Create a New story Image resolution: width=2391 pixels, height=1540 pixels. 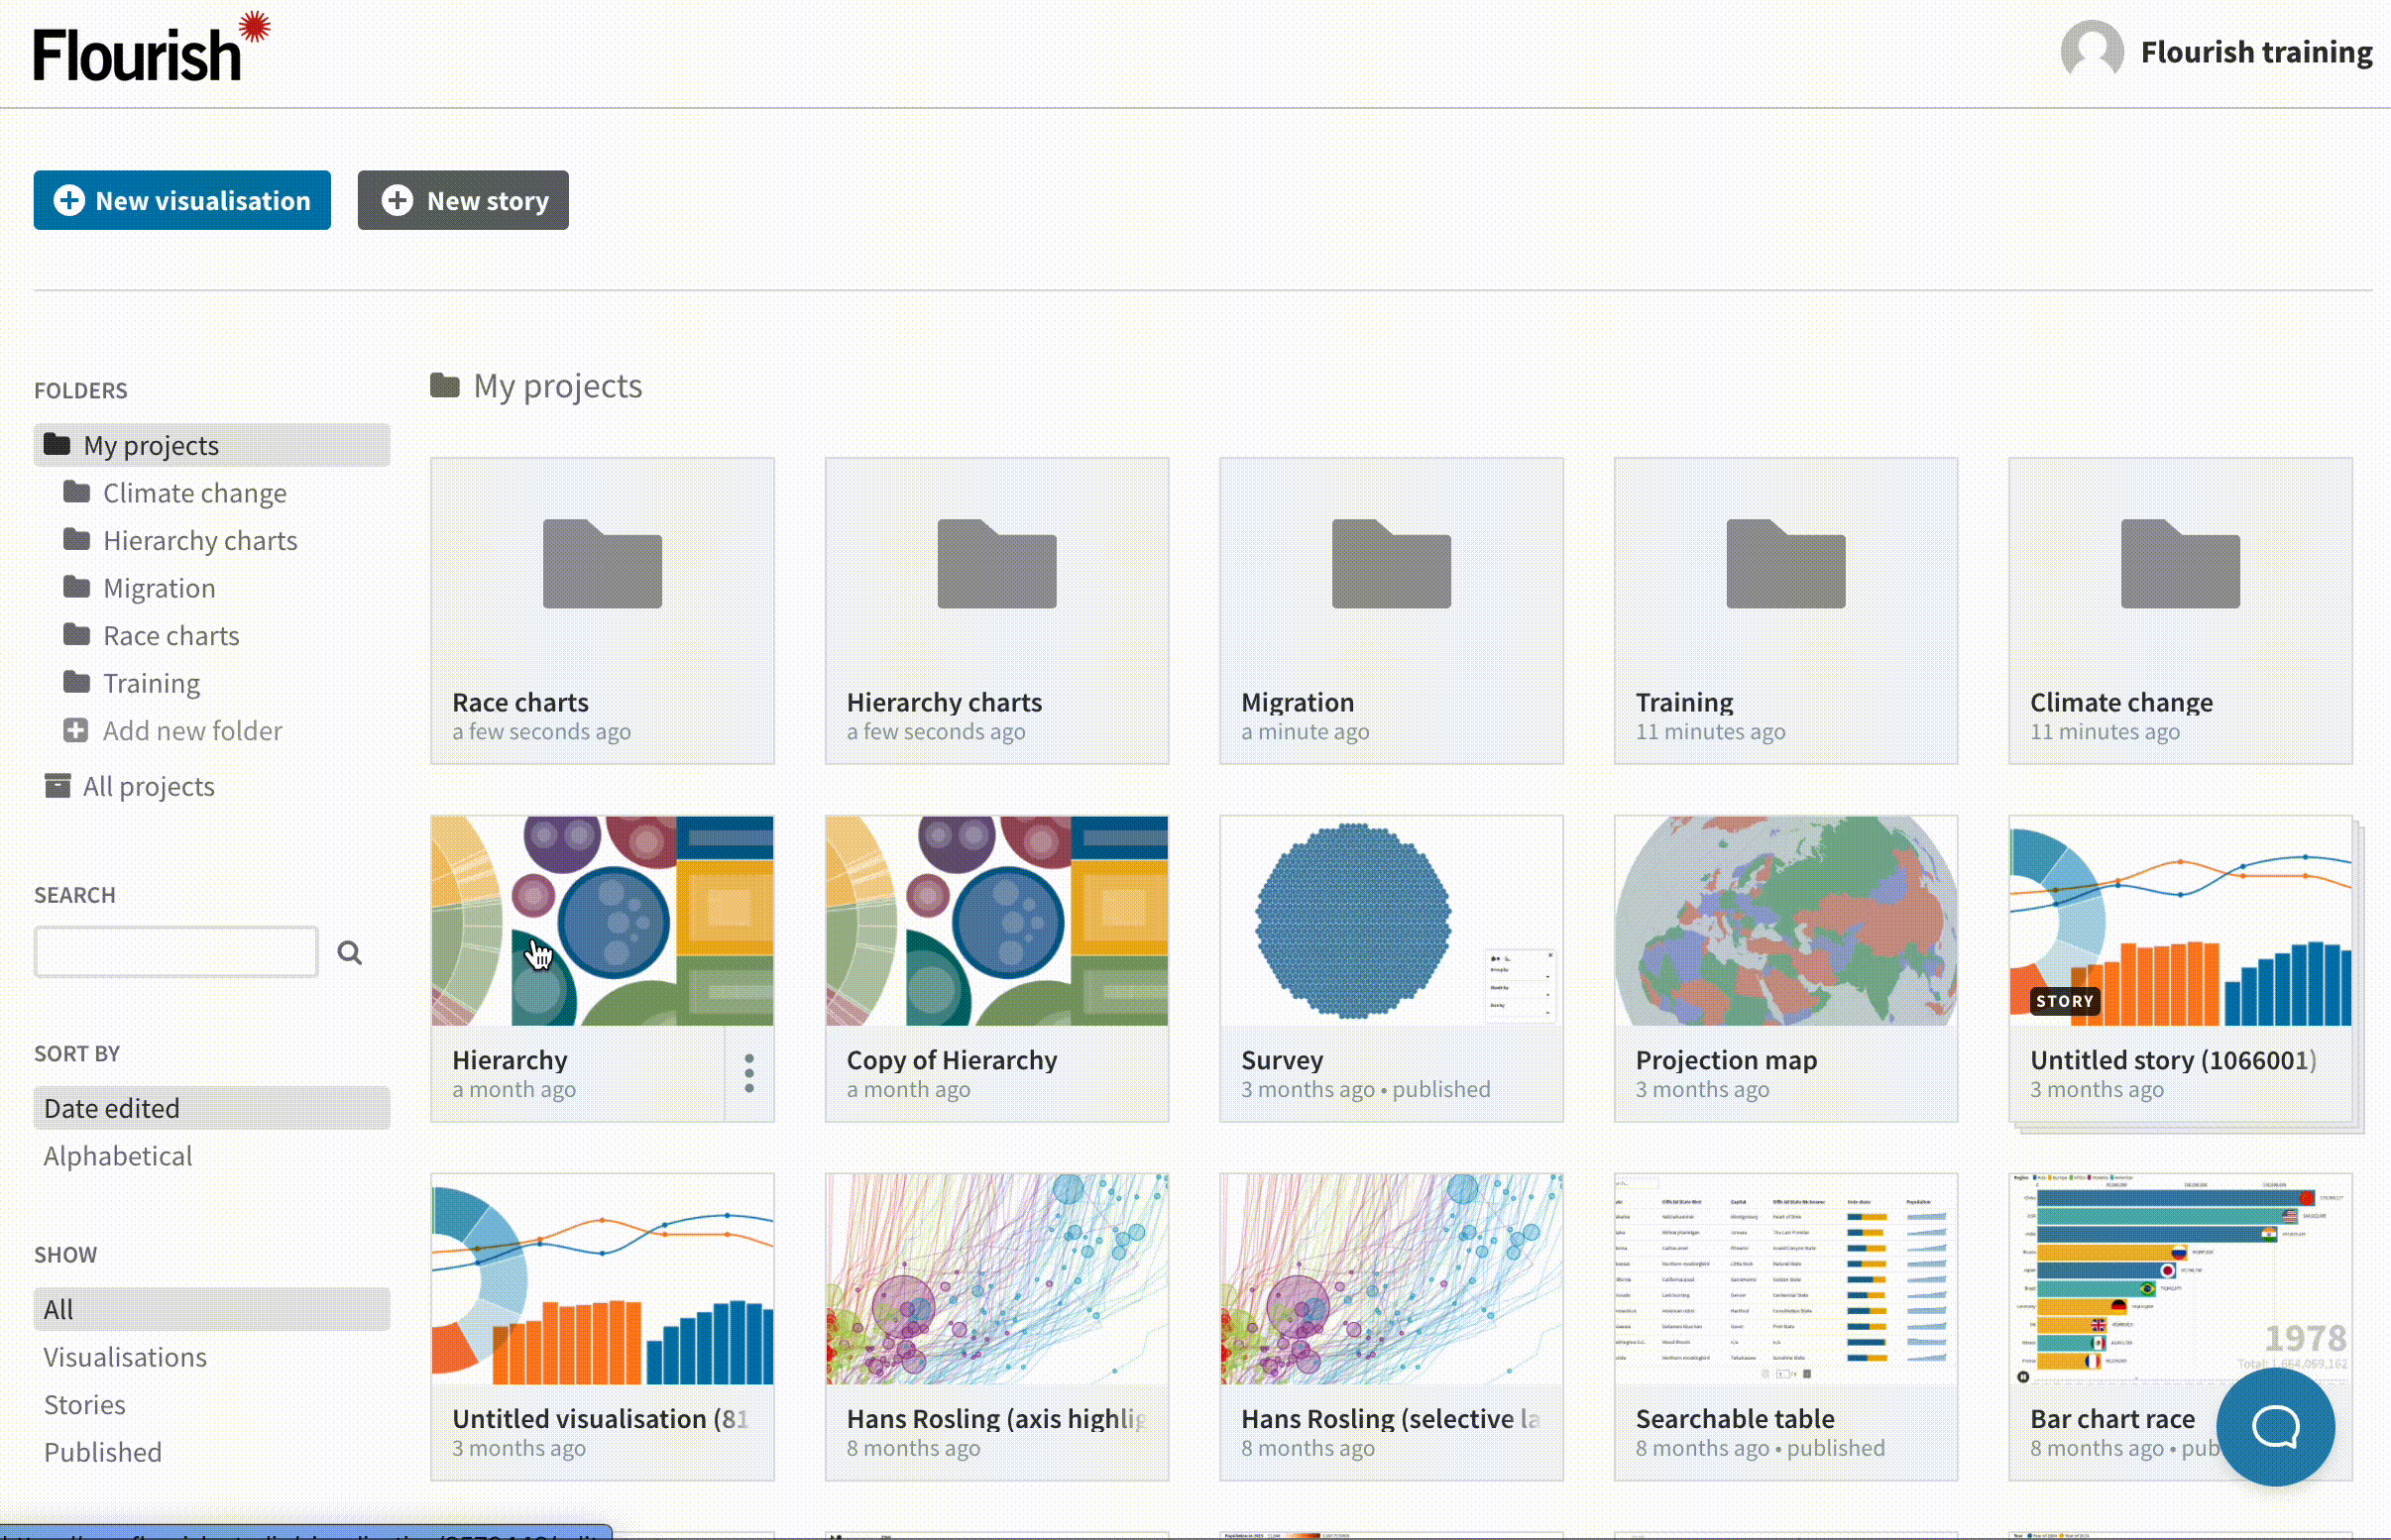(x=463, y=200)
